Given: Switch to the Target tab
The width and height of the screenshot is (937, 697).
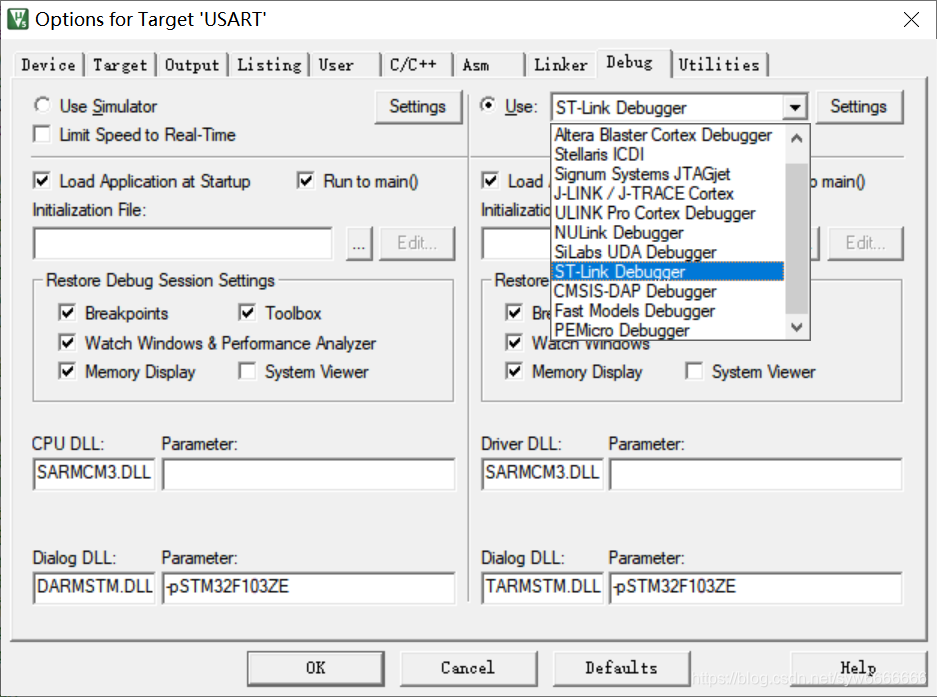Looking at the screenshot, I should pos(120,65).
